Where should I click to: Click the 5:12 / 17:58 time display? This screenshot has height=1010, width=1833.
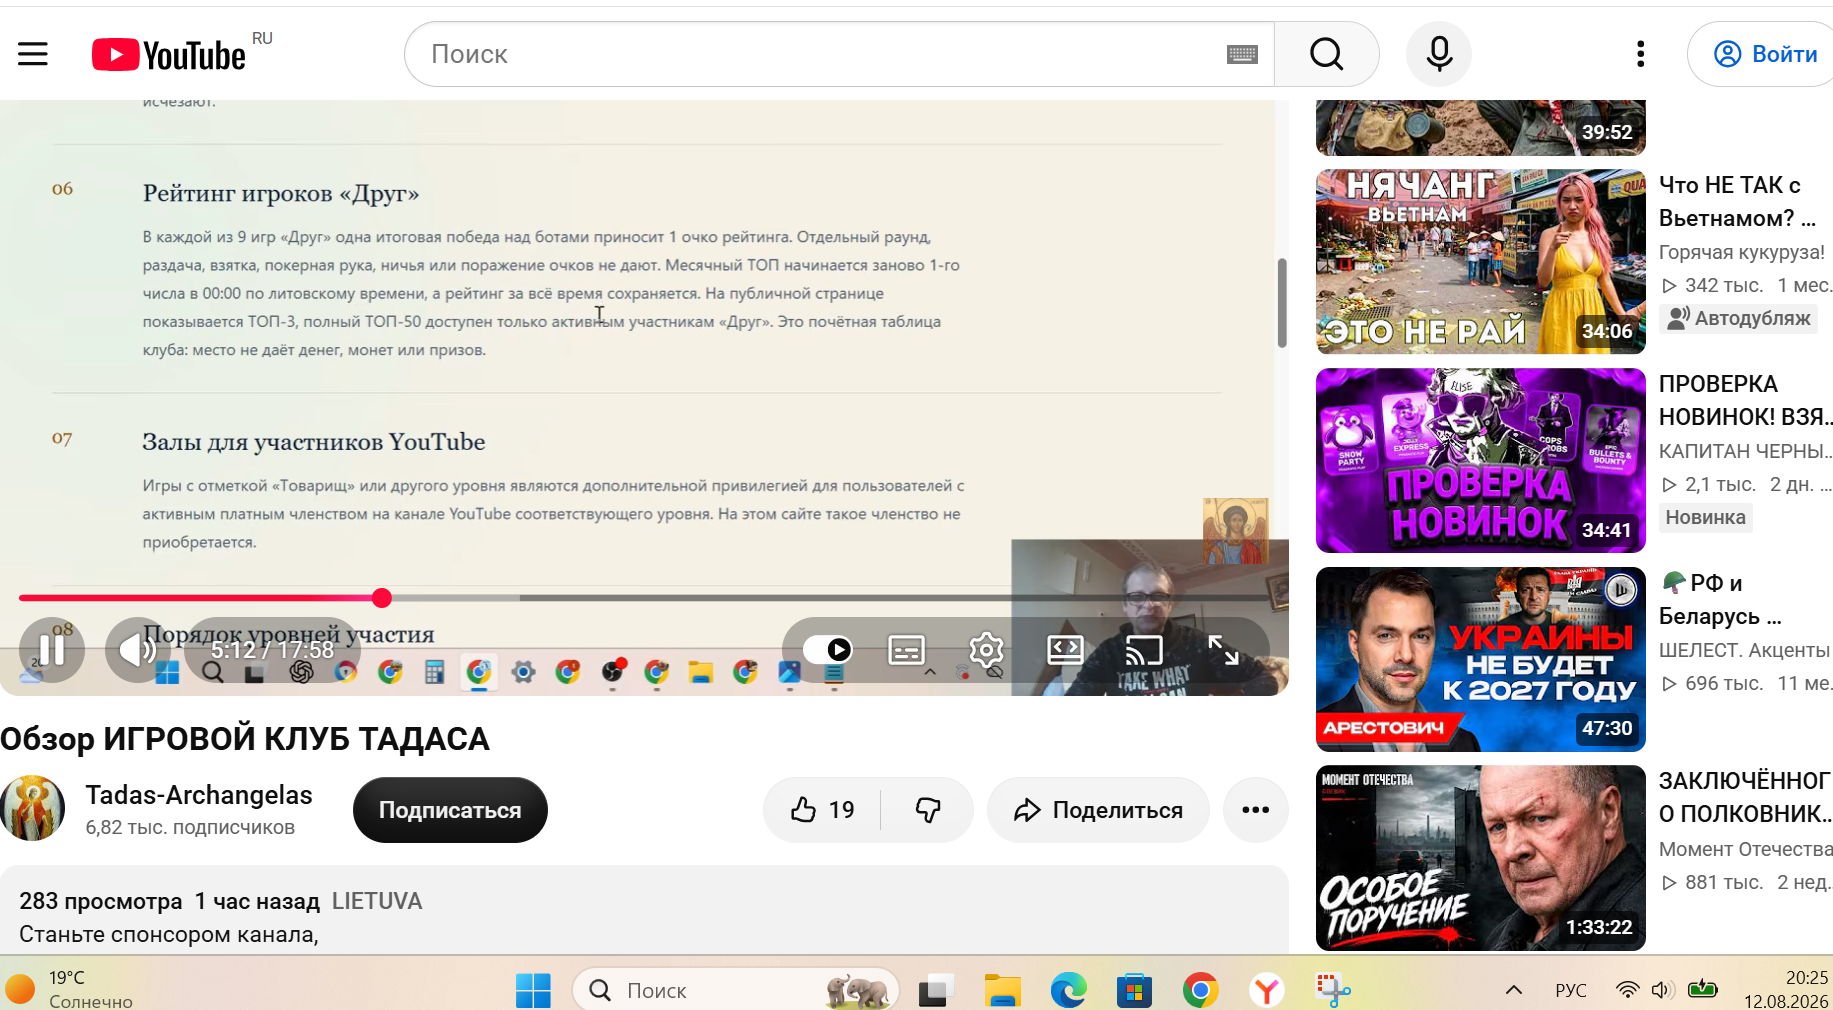(272, 650)
